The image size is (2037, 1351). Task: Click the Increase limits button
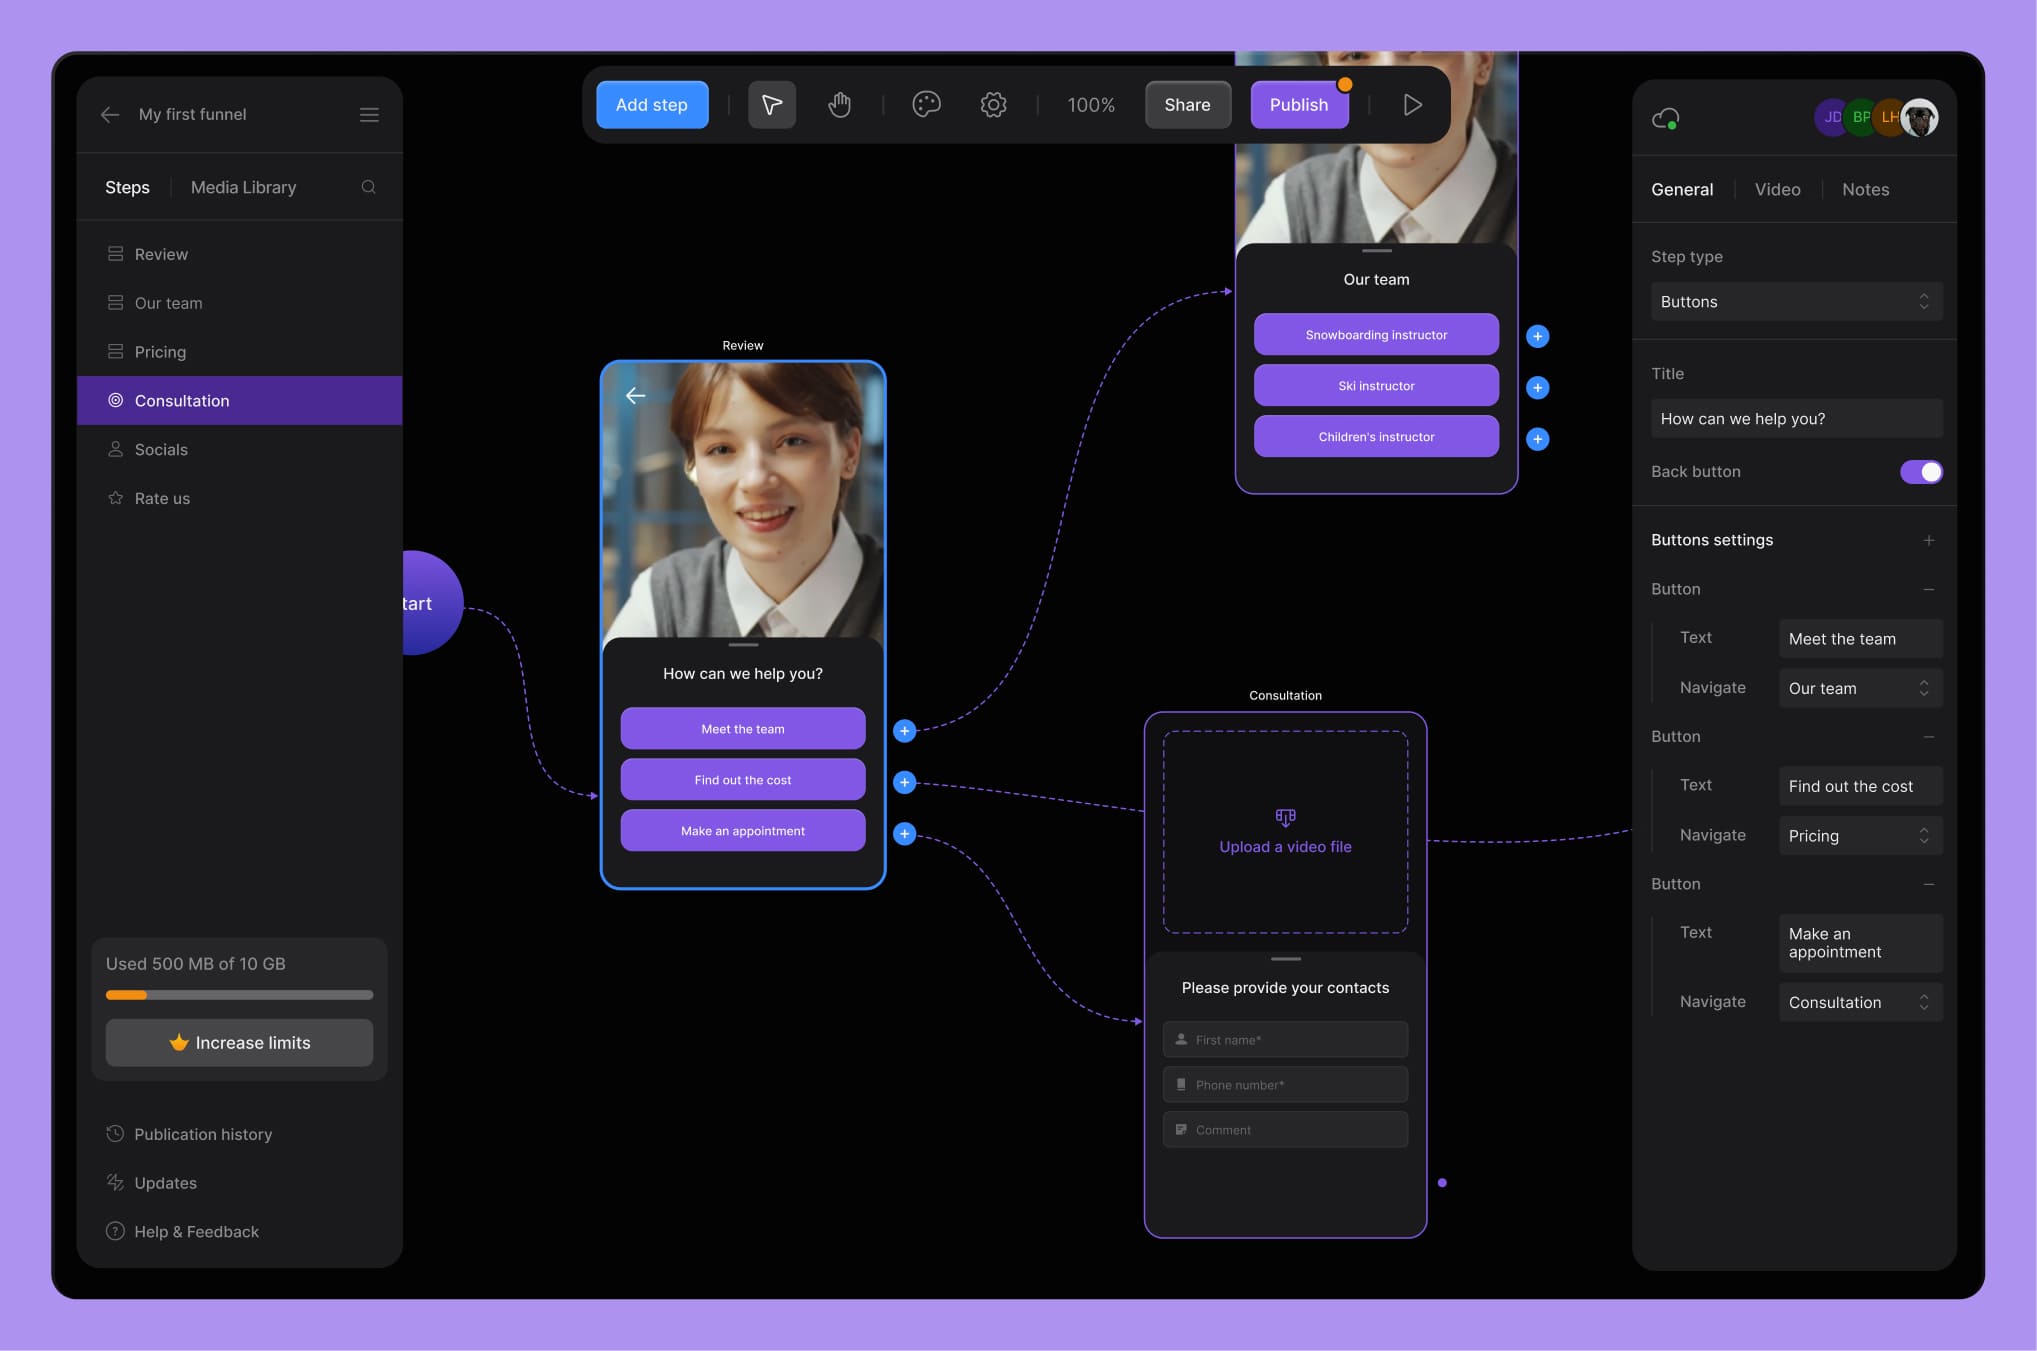pyautogui.click(x=239, y=1043)
